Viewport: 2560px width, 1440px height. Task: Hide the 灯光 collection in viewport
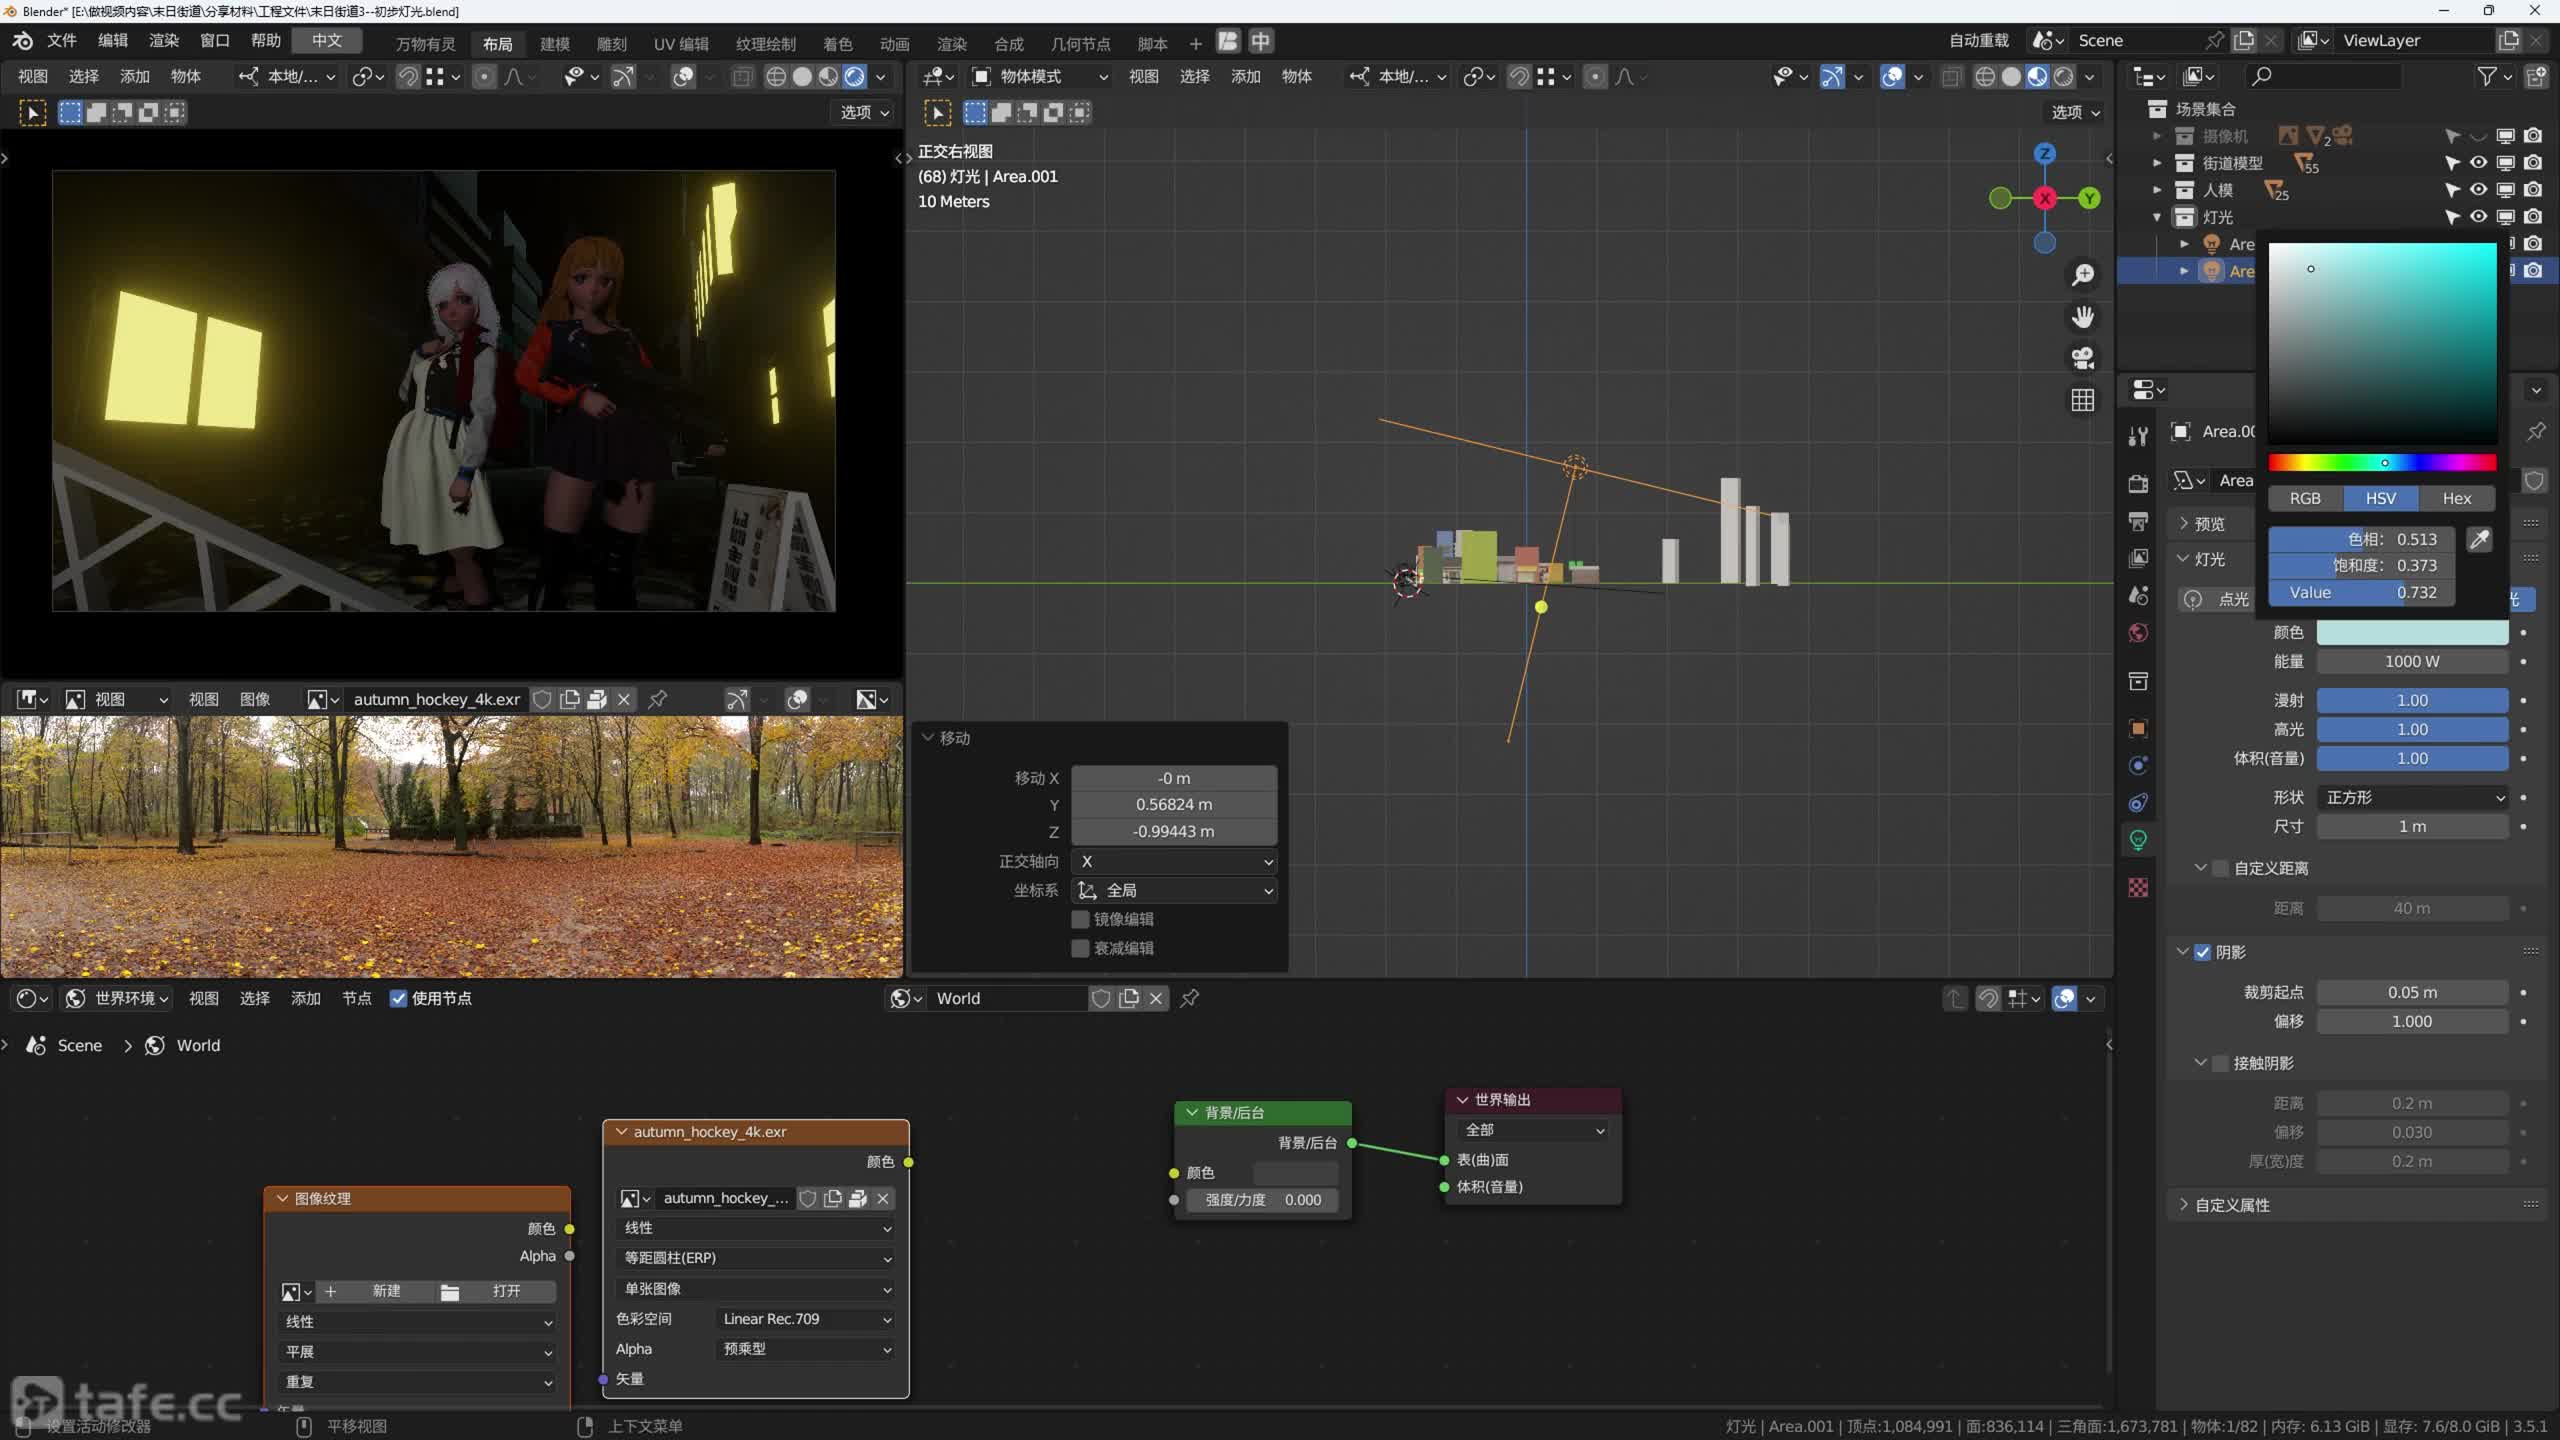point(2478,217)
